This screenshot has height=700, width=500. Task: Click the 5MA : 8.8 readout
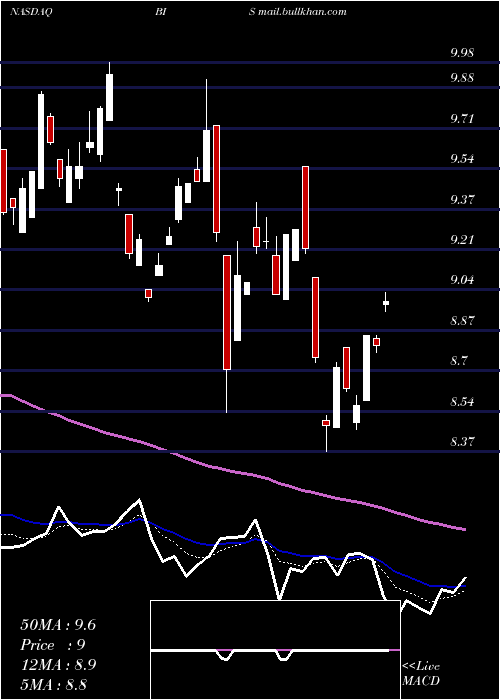click(x=54, y=684)
